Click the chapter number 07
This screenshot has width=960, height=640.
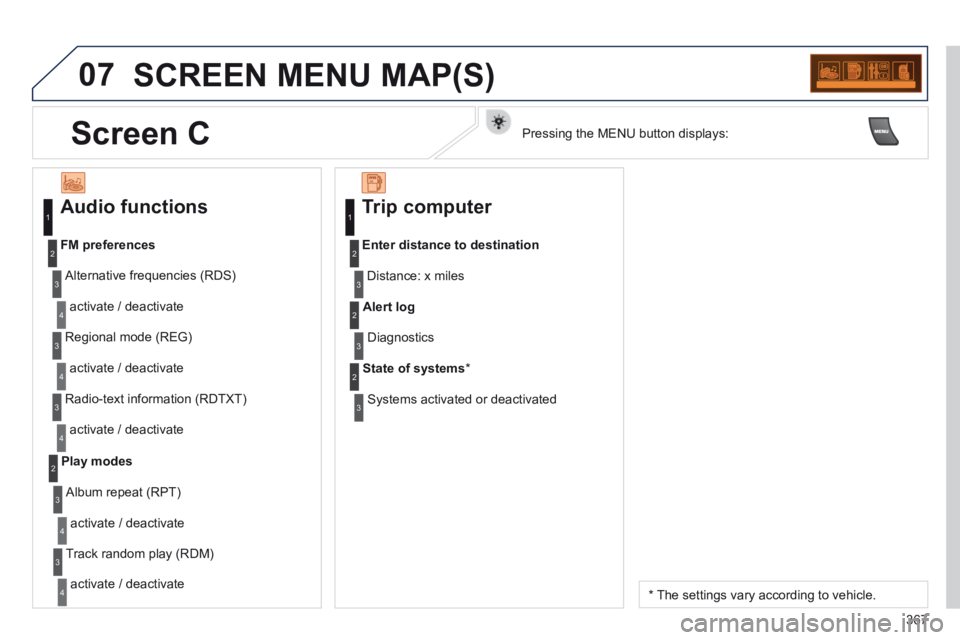coord(96,75)
